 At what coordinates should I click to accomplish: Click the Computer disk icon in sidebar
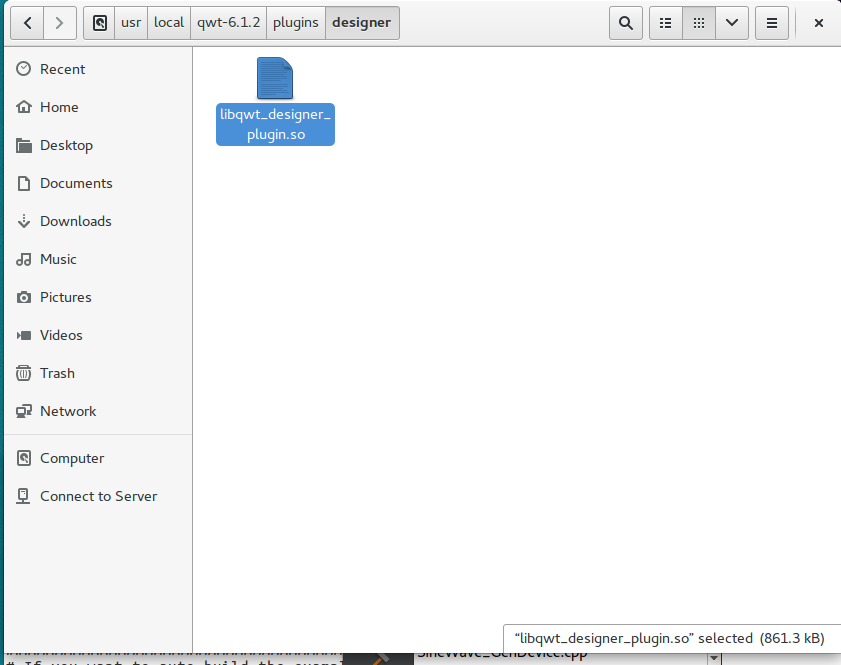(x=23, y=458)
